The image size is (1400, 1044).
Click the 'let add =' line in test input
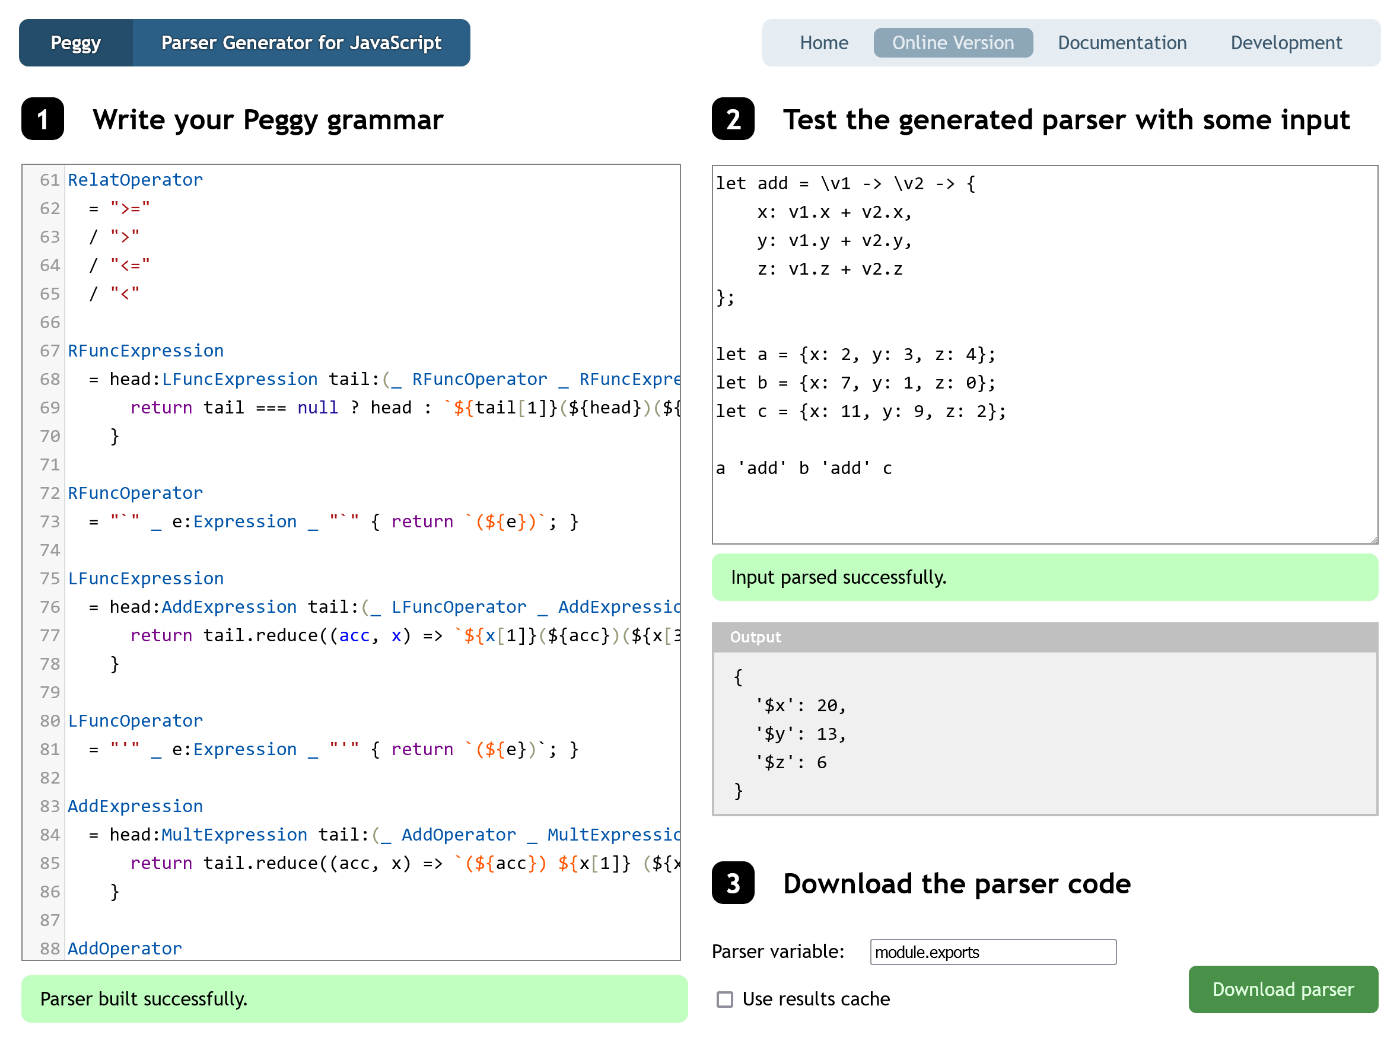coord(846,183)
